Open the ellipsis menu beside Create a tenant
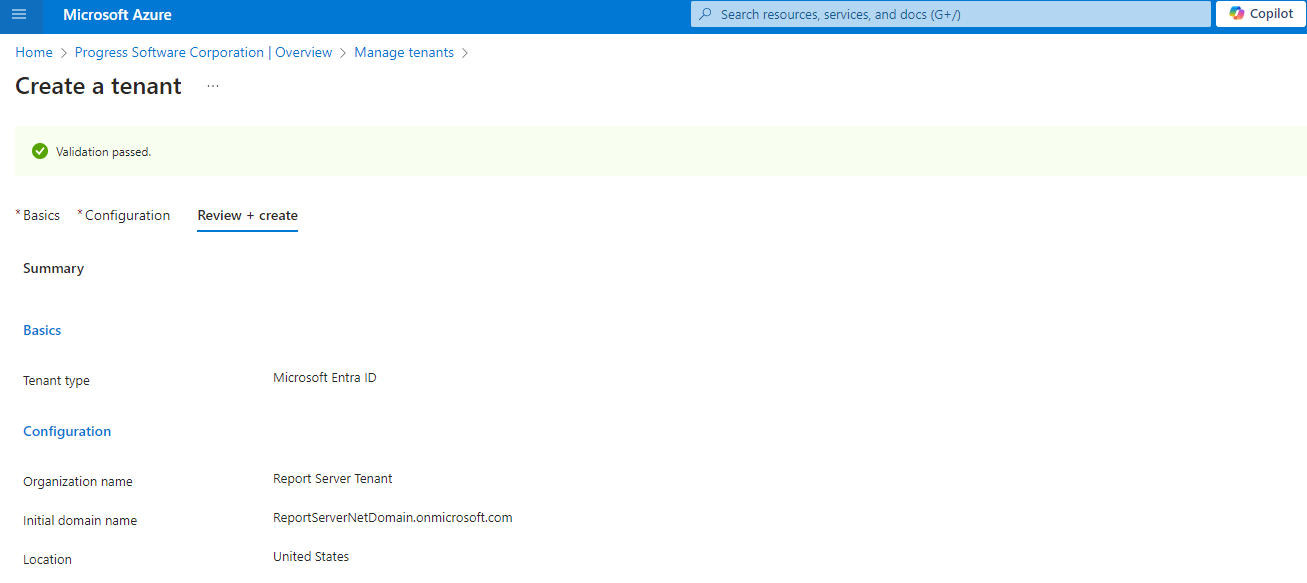Viewport: 1307px width, 583px height. [213, 86]
